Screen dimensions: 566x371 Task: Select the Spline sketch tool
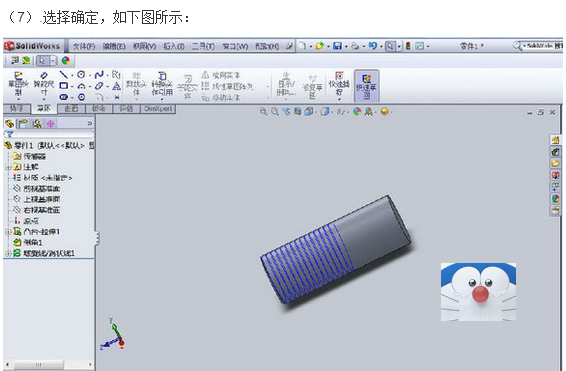(x=99, y=75)
